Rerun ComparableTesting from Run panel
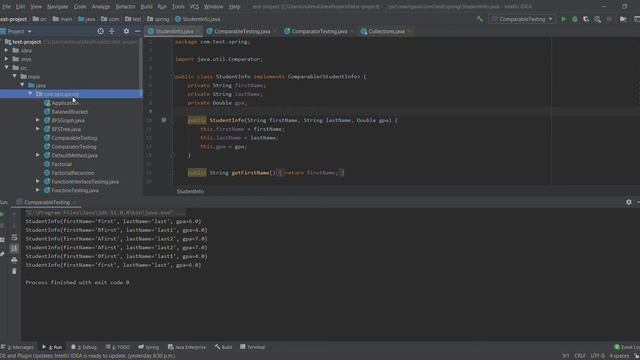This screenshot has height=360, width=640. click(x=2, y=214)
